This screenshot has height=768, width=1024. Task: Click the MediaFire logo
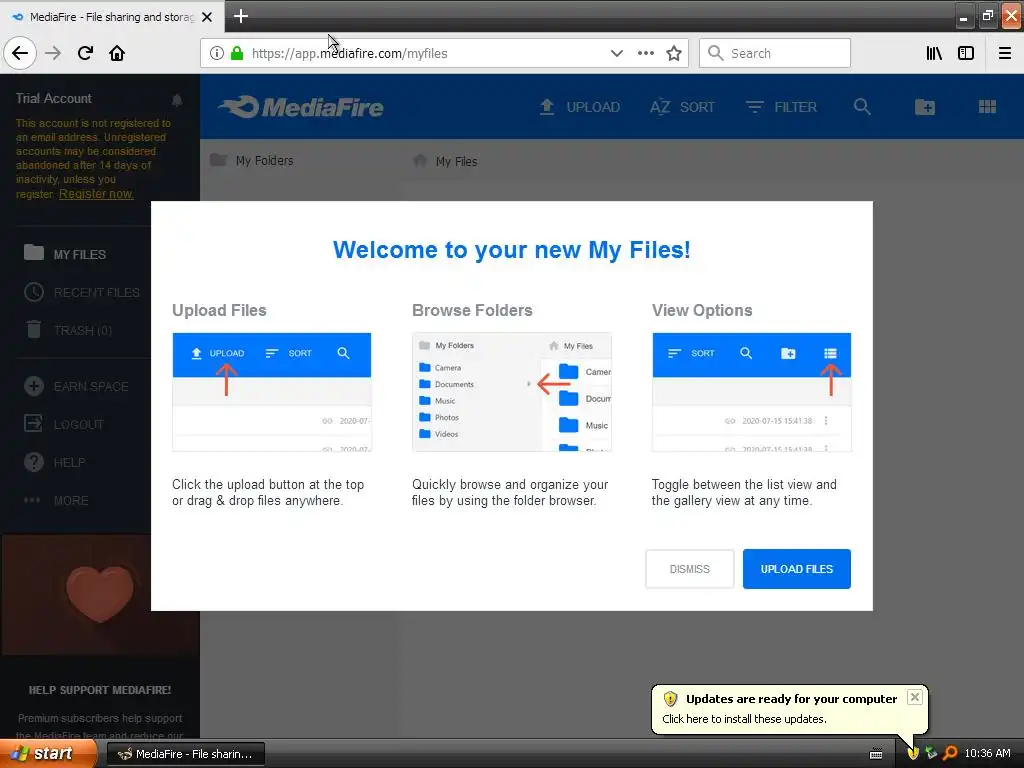(300, 107)
